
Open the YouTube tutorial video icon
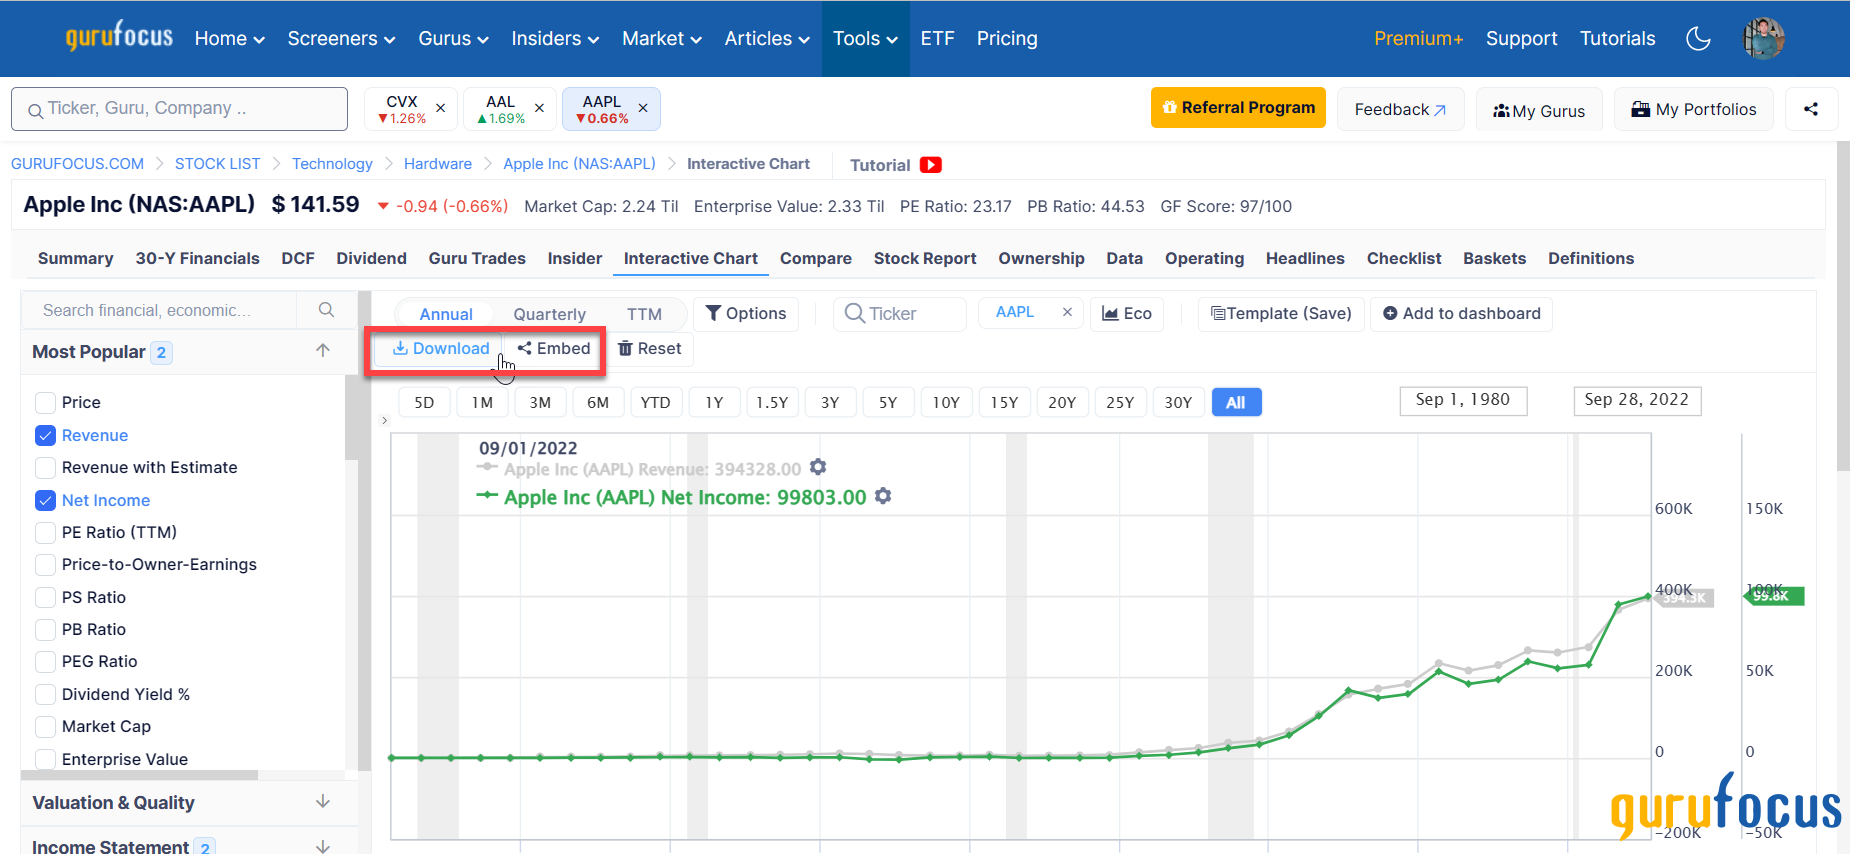[931, 165]
